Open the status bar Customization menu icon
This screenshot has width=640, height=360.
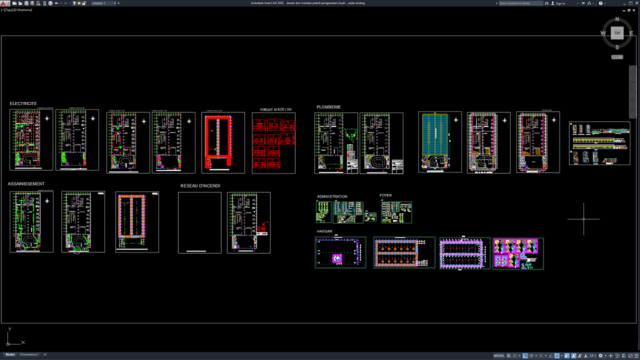click(x=636, y=356)
